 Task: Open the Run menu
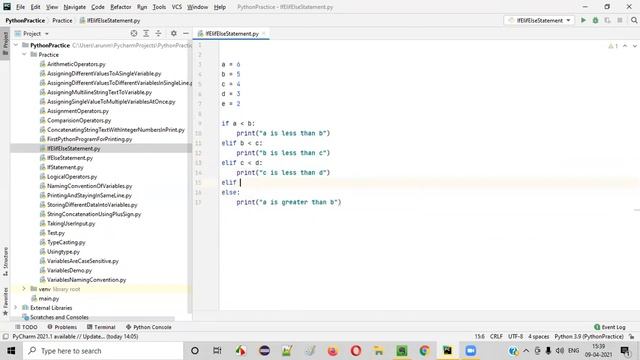(x=142, y=7)
